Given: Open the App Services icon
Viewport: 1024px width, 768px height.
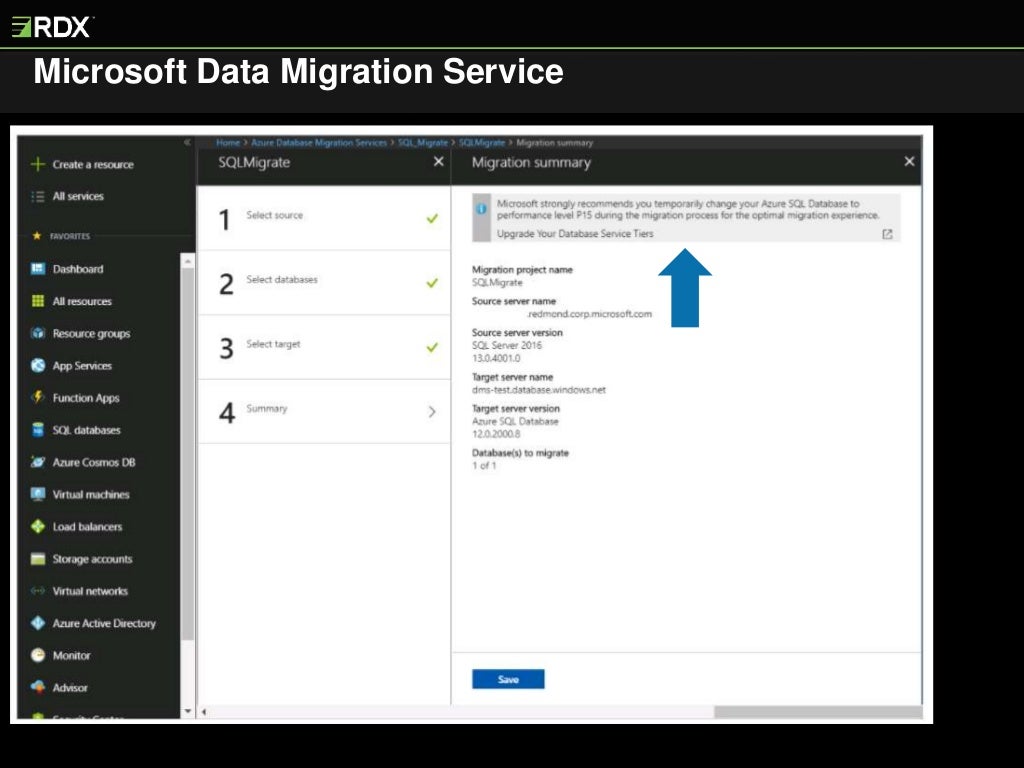Looking at the screenshot, I should coord(38,365).
